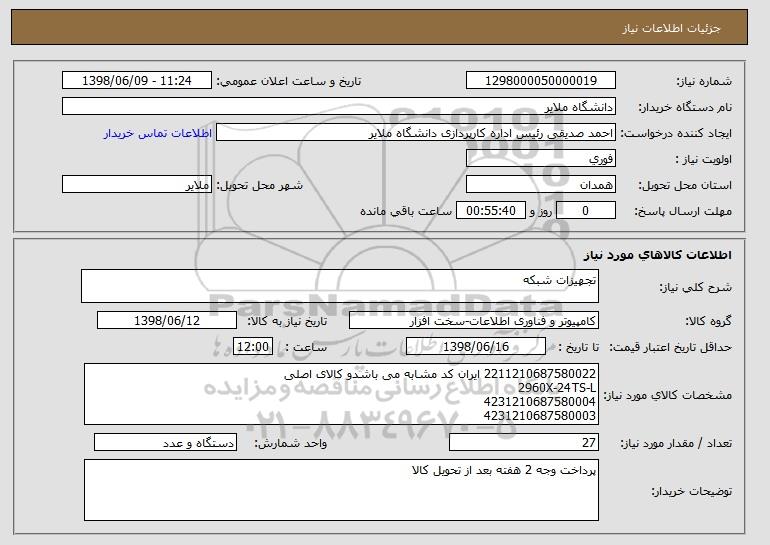Click the unit field دستگاه و عدد

pos(165,442)
